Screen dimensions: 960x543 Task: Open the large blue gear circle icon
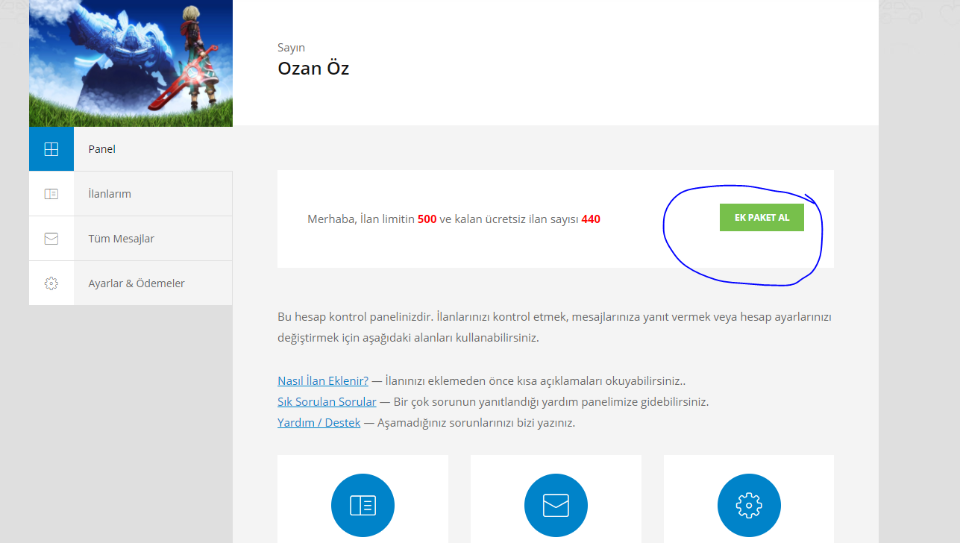click(x=748, y=505)
